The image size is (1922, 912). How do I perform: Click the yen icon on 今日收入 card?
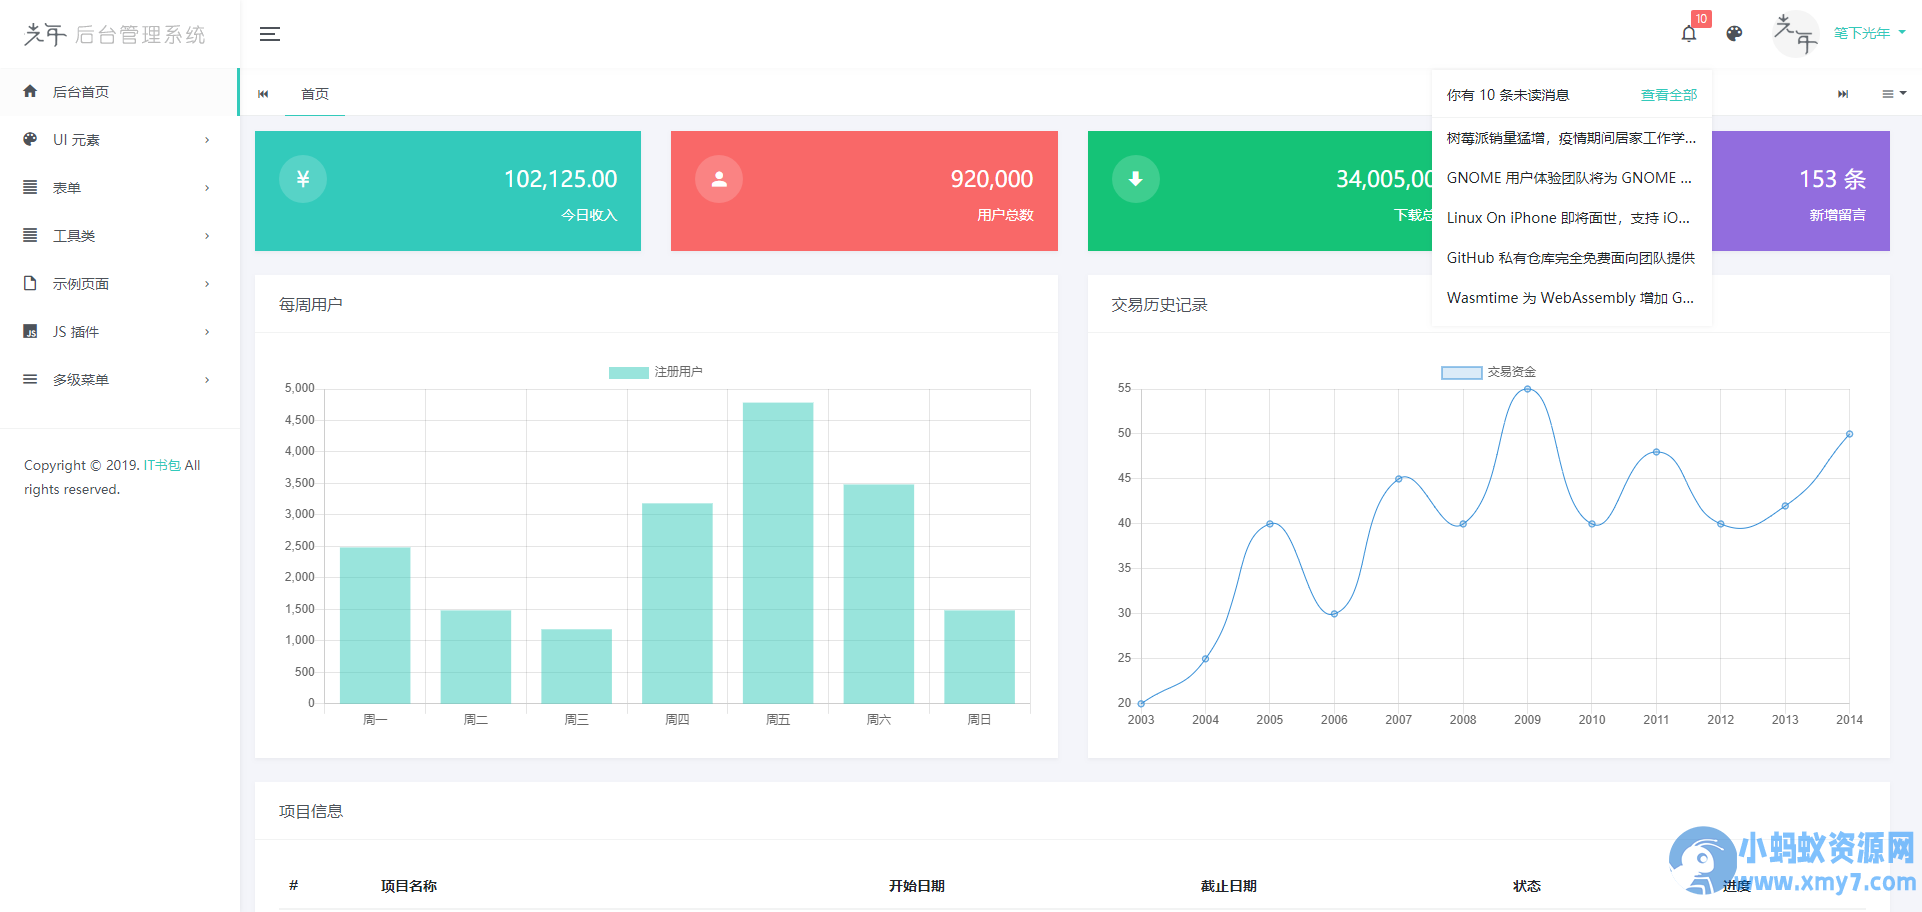303,179
